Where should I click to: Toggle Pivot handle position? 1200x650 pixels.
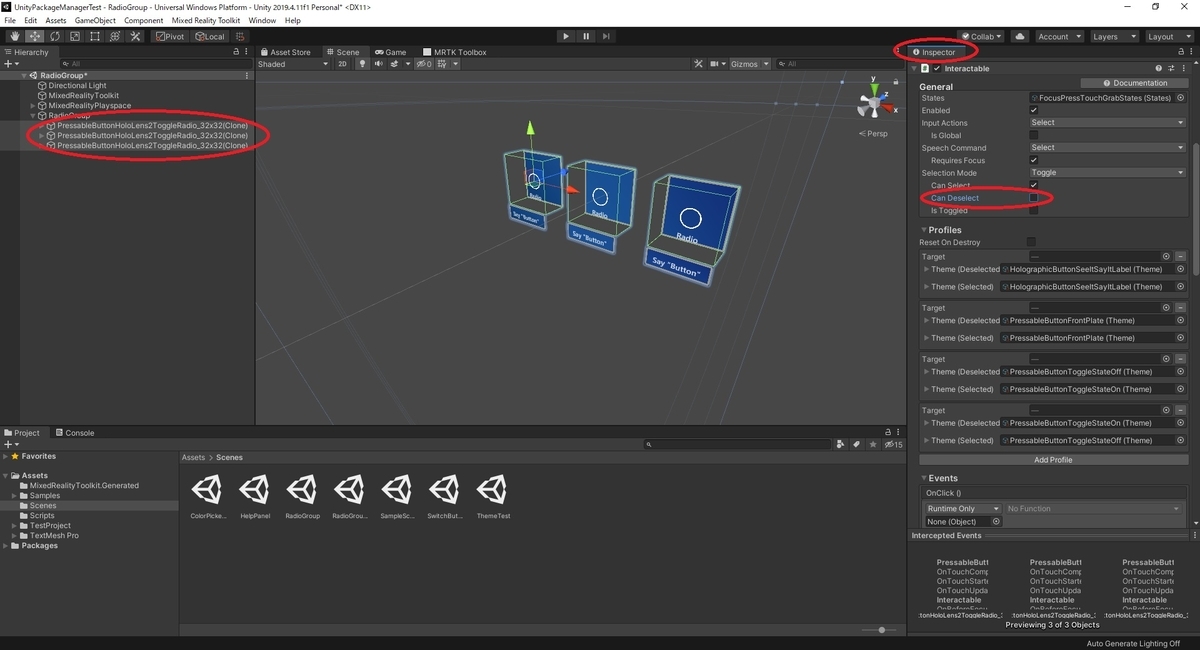tap(169, 37)
